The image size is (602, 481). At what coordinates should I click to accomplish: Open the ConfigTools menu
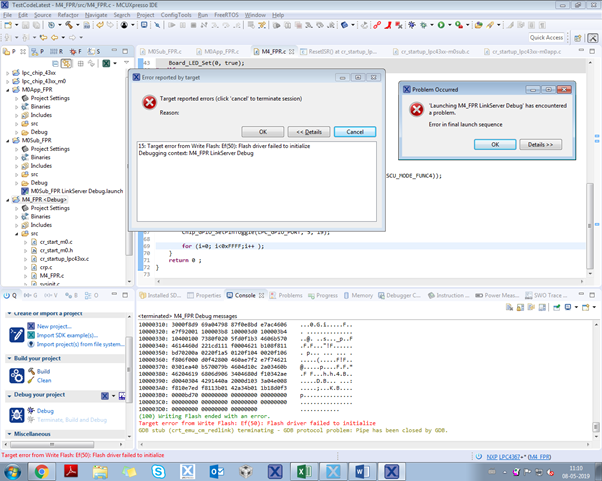176,15
